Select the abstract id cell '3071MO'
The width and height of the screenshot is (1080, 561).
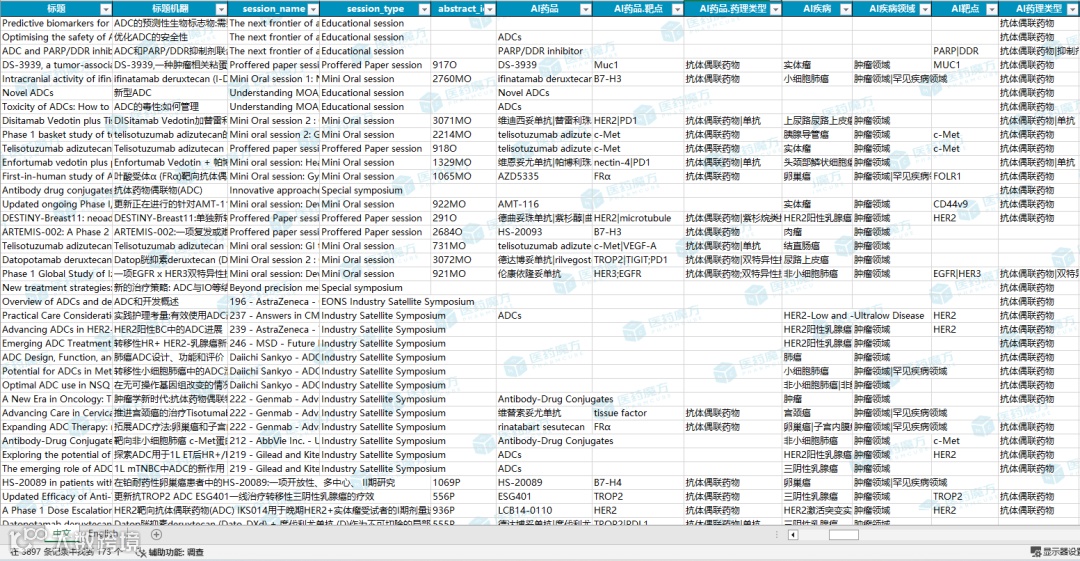(x=464, y=121)
